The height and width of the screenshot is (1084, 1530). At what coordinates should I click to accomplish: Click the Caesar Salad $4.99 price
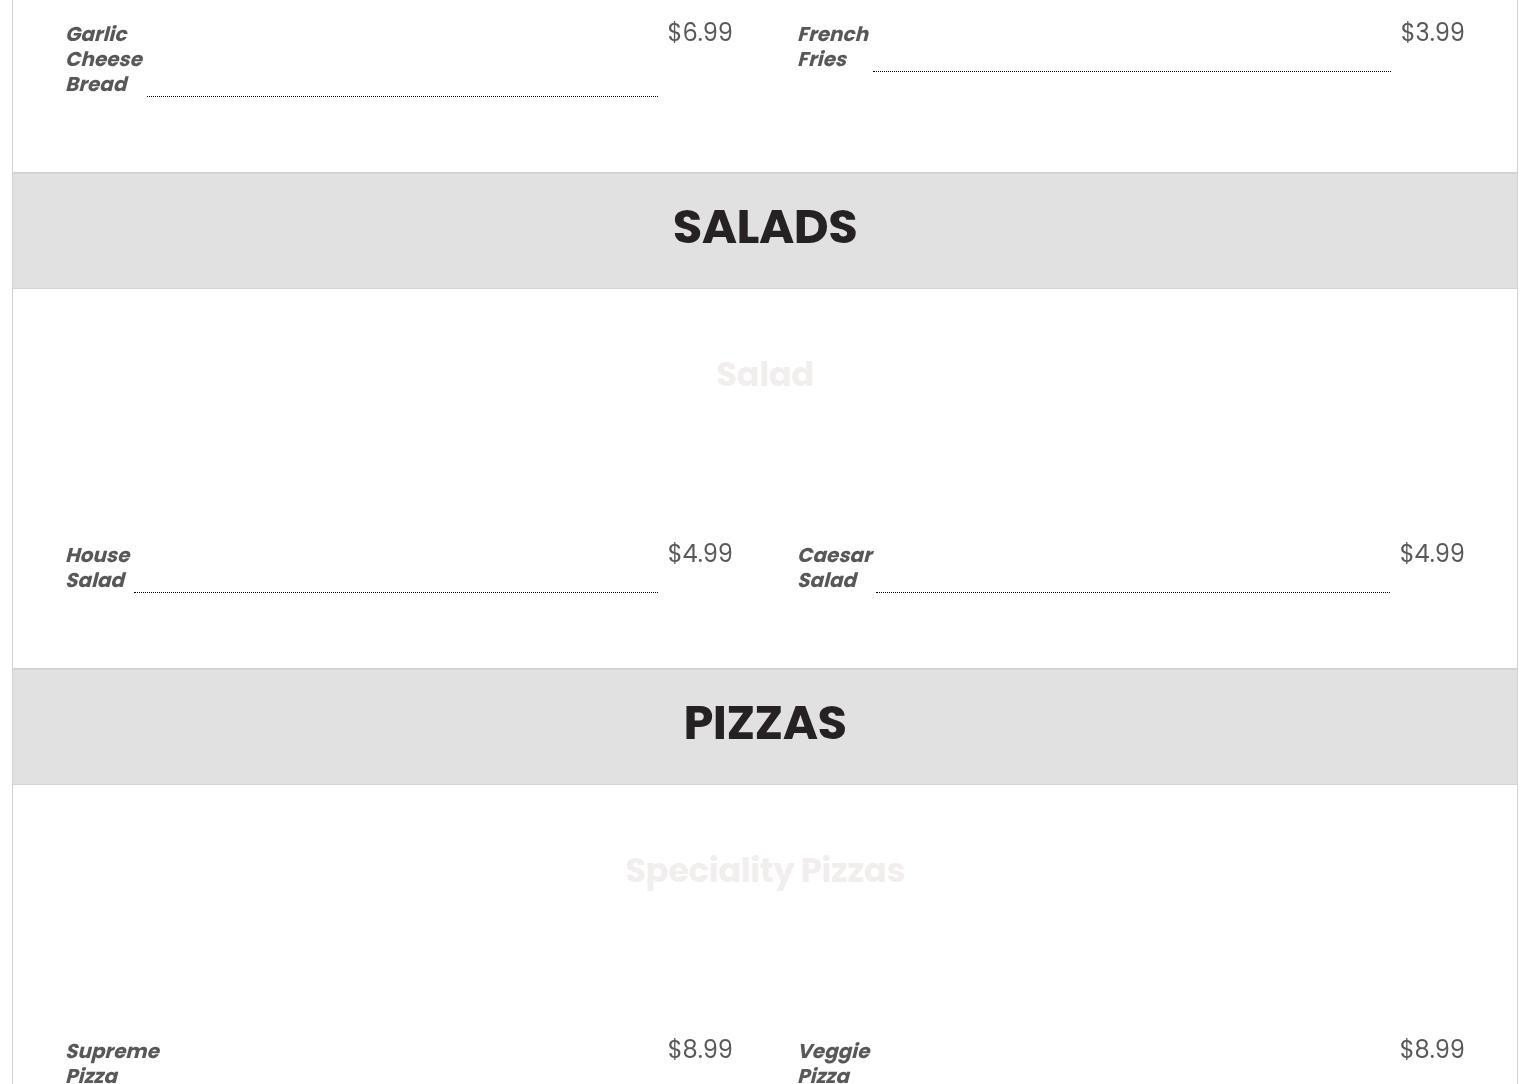(1432, 554)
